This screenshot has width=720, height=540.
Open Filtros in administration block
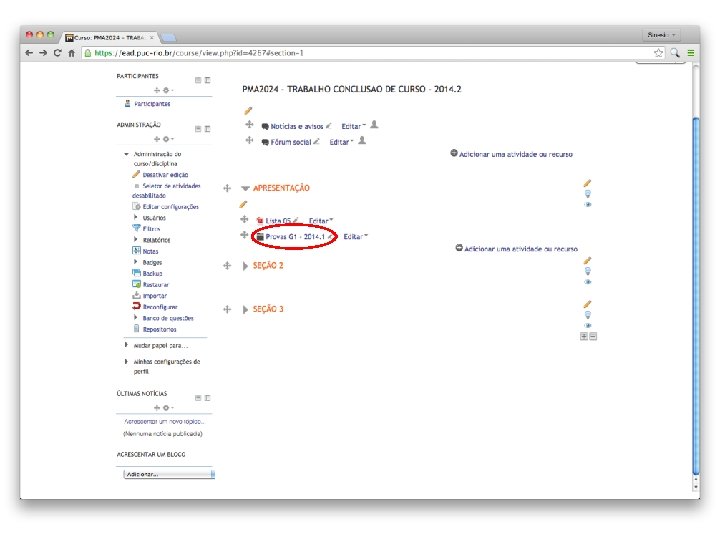[151, 229]
